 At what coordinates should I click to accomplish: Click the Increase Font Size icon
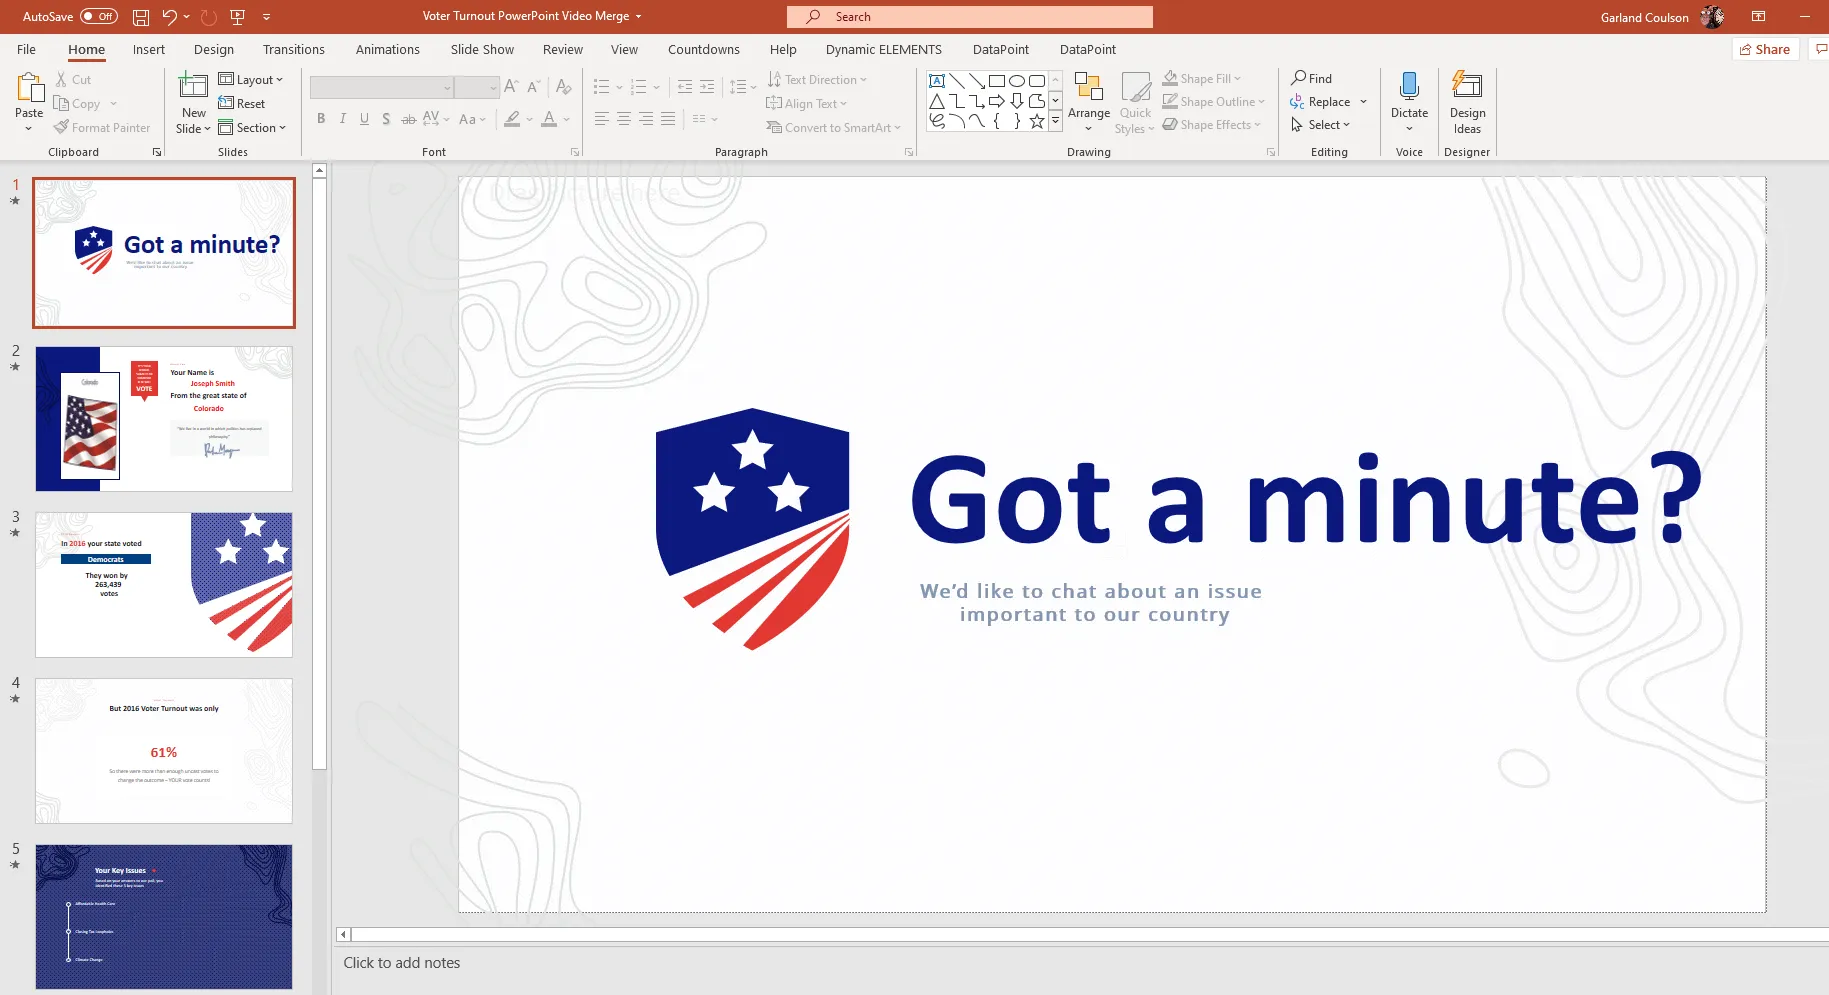click(511, 87)
